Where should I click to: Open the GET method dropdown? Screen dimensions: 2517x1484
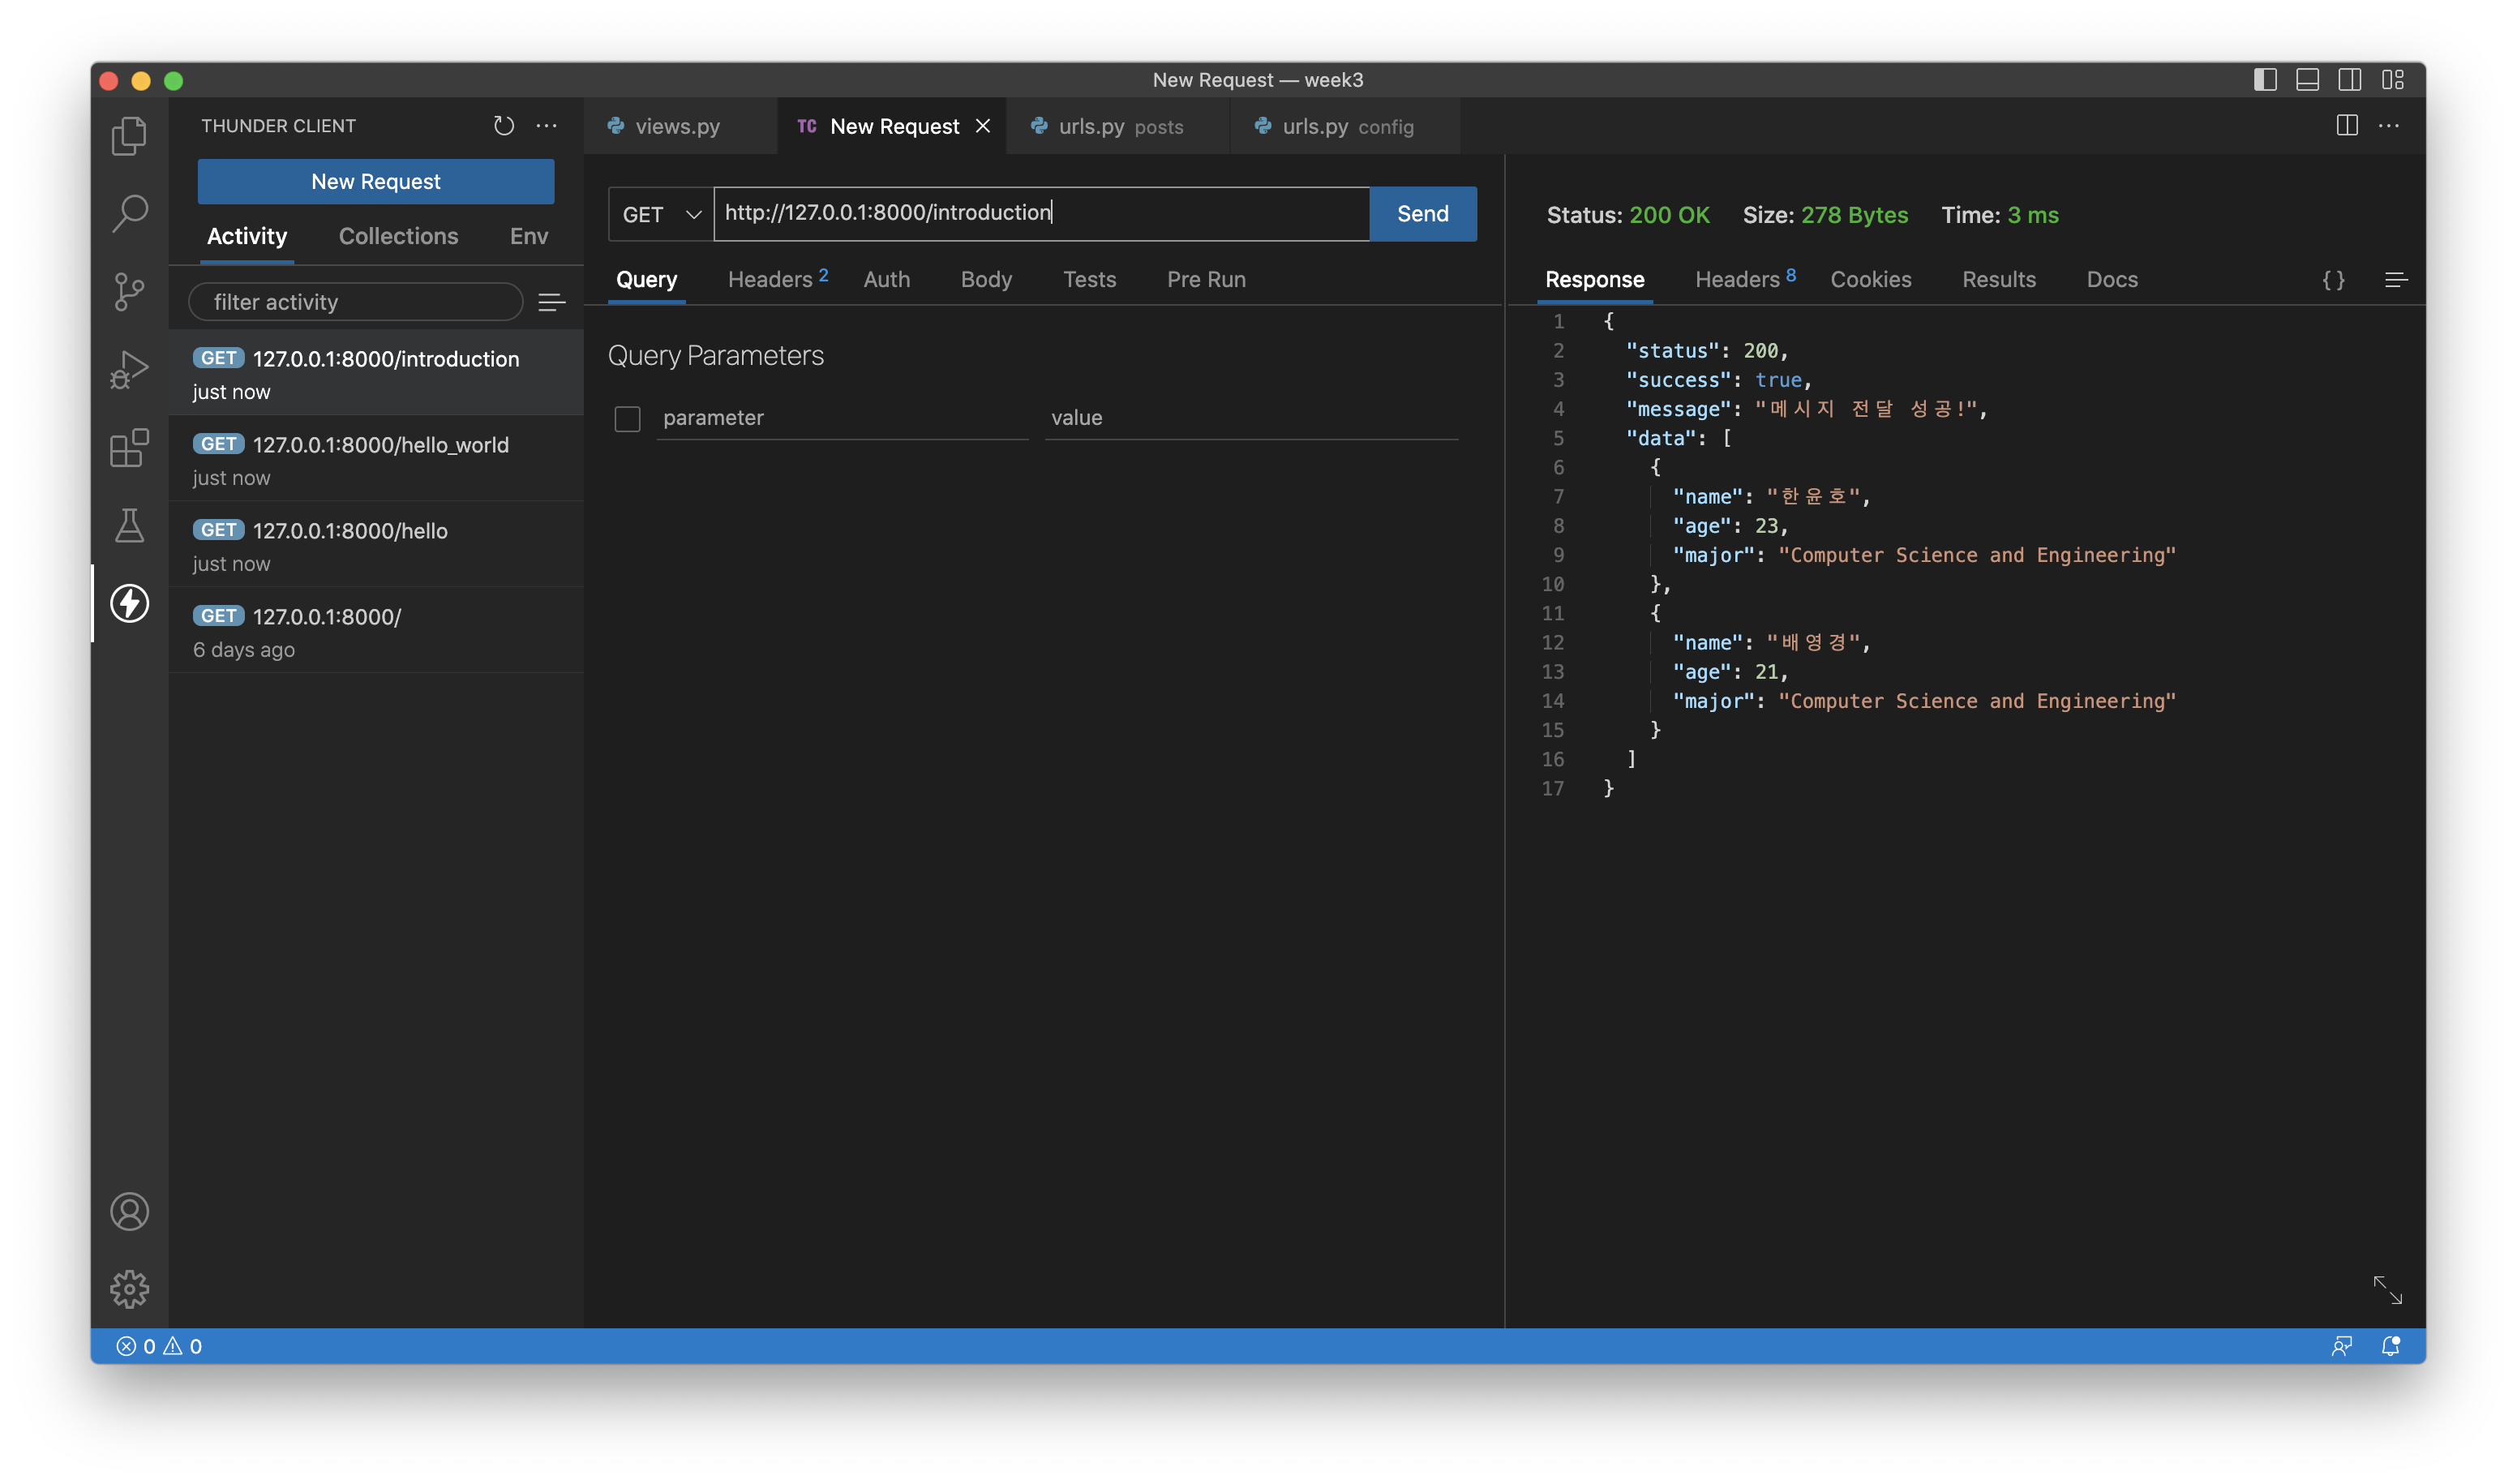tap(660, 213)
